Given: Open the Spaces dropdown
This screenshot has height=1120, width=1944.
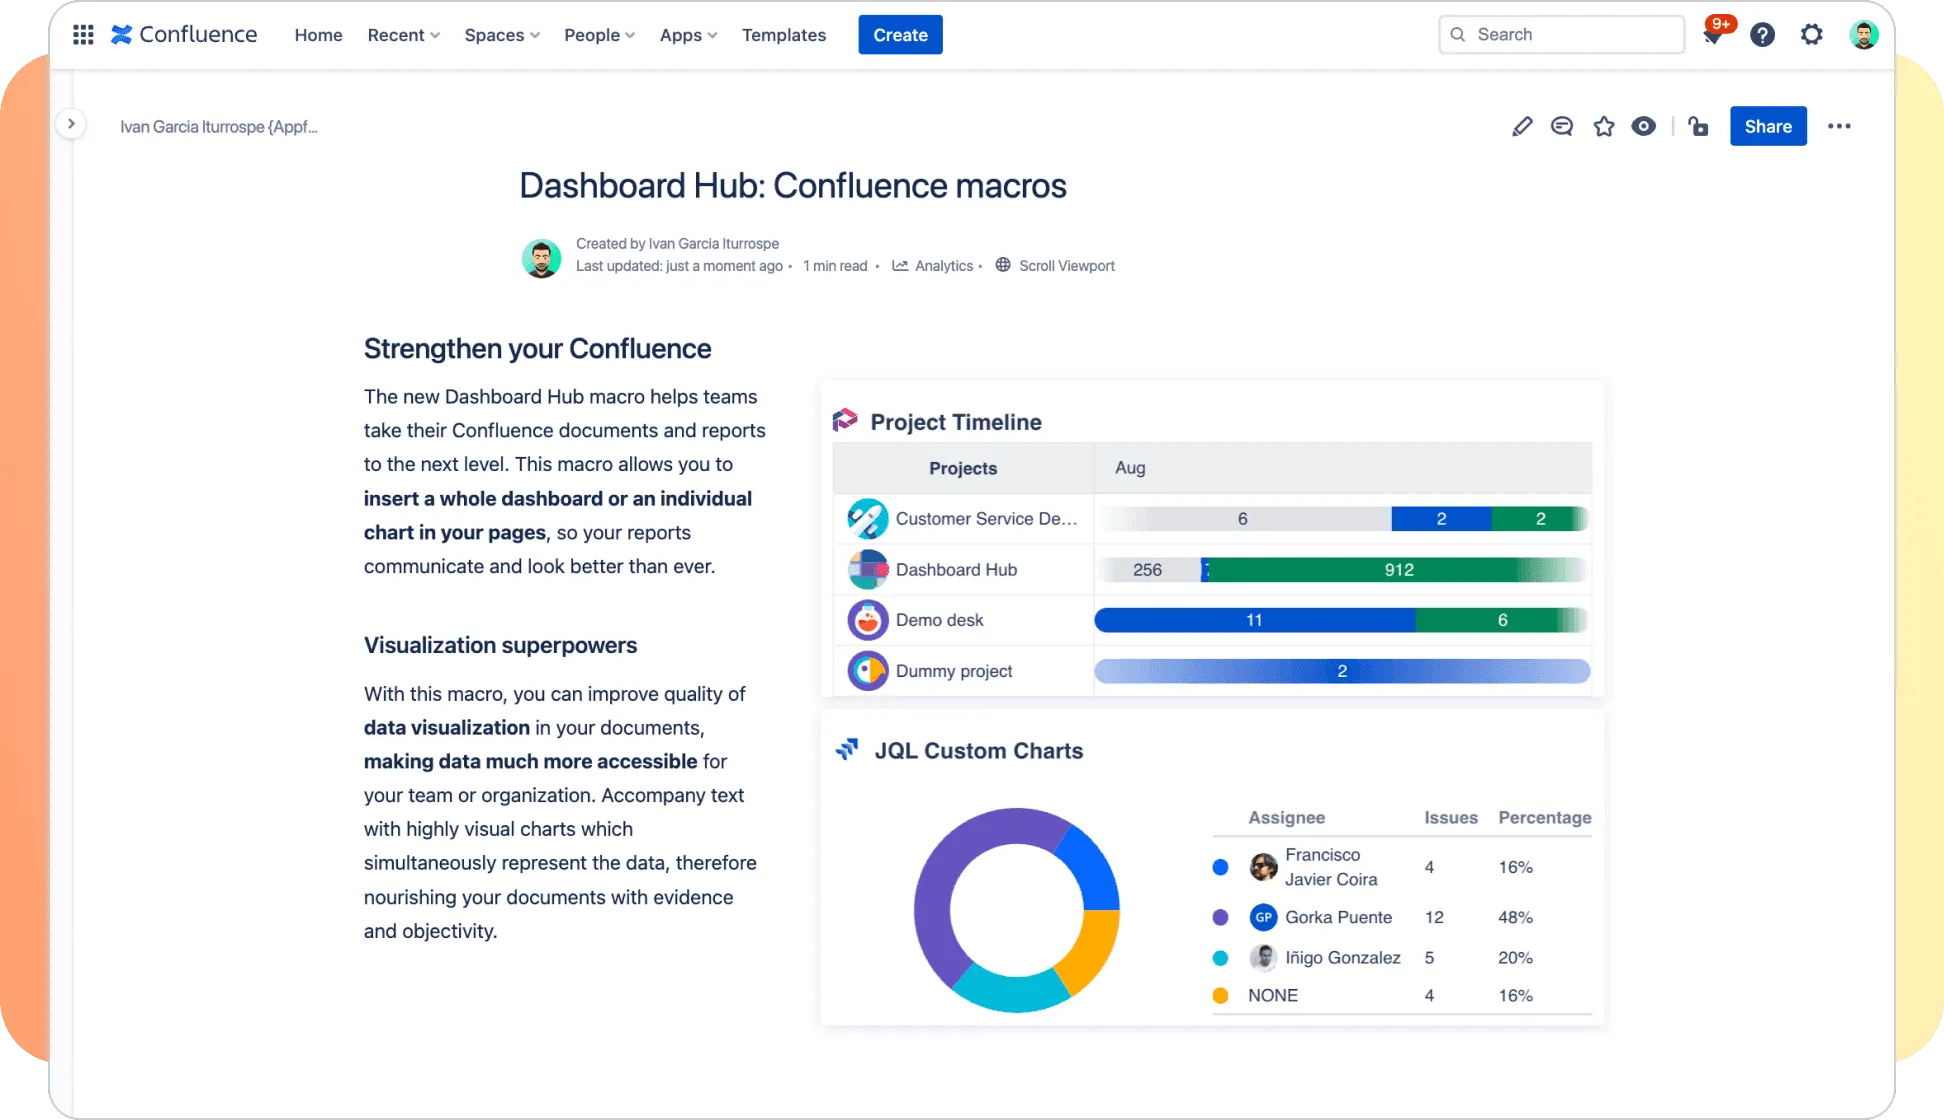Looking at the screenshot, I should tap(502, 35).
